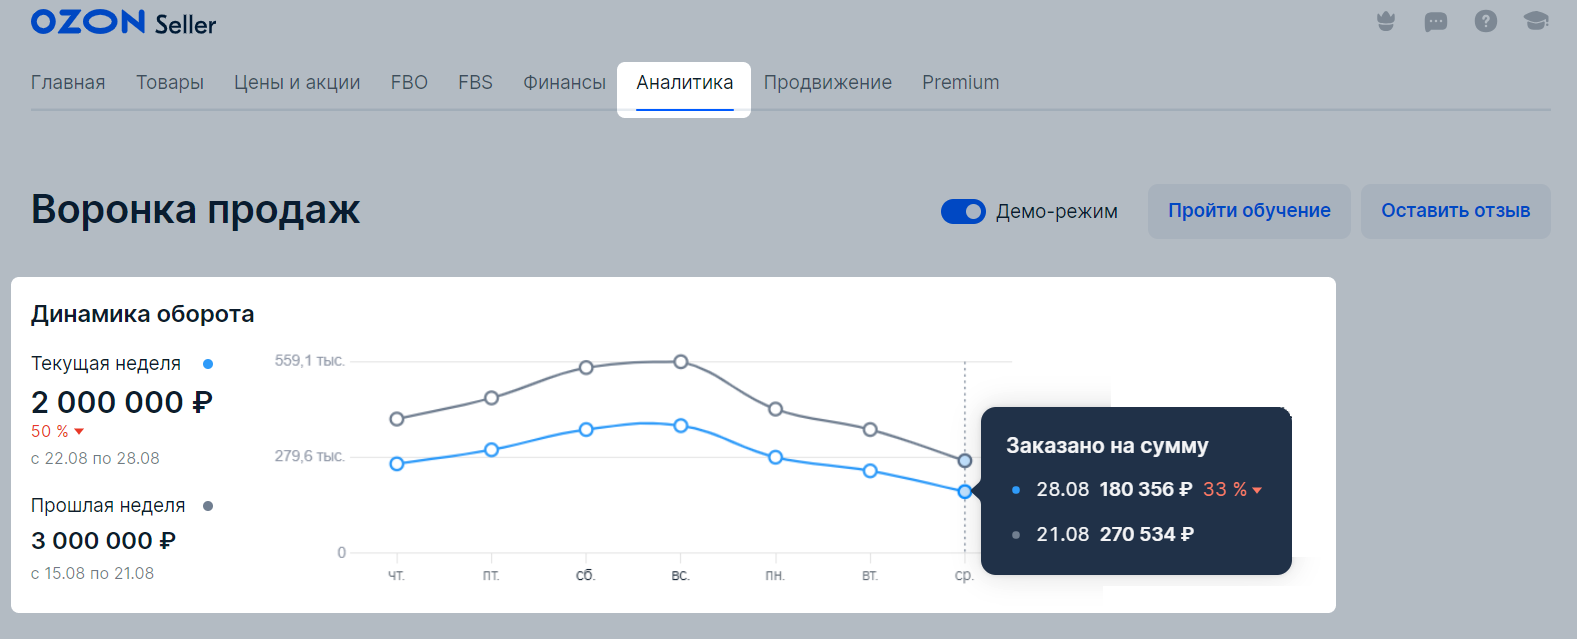Click blue legend dot beside Текущая неделя
The image size is (1577, 639).
(x=208, y=364)
